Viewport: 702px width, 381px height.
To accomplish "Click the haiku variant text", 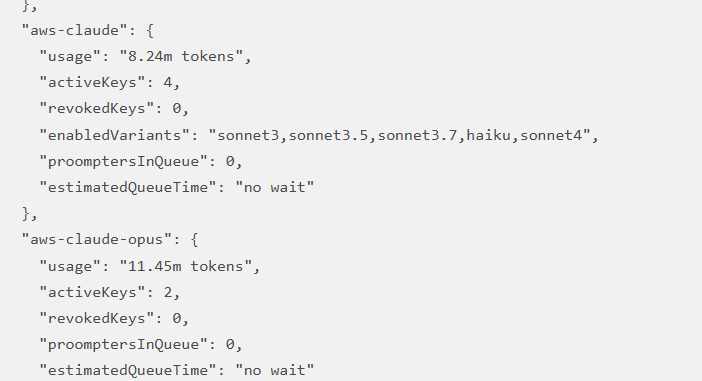I will click(488, 135).
